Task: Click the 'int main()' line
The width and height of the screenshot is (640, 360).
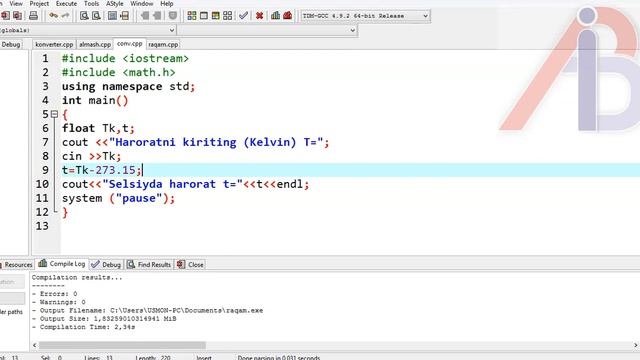Action: click(95, 100)
